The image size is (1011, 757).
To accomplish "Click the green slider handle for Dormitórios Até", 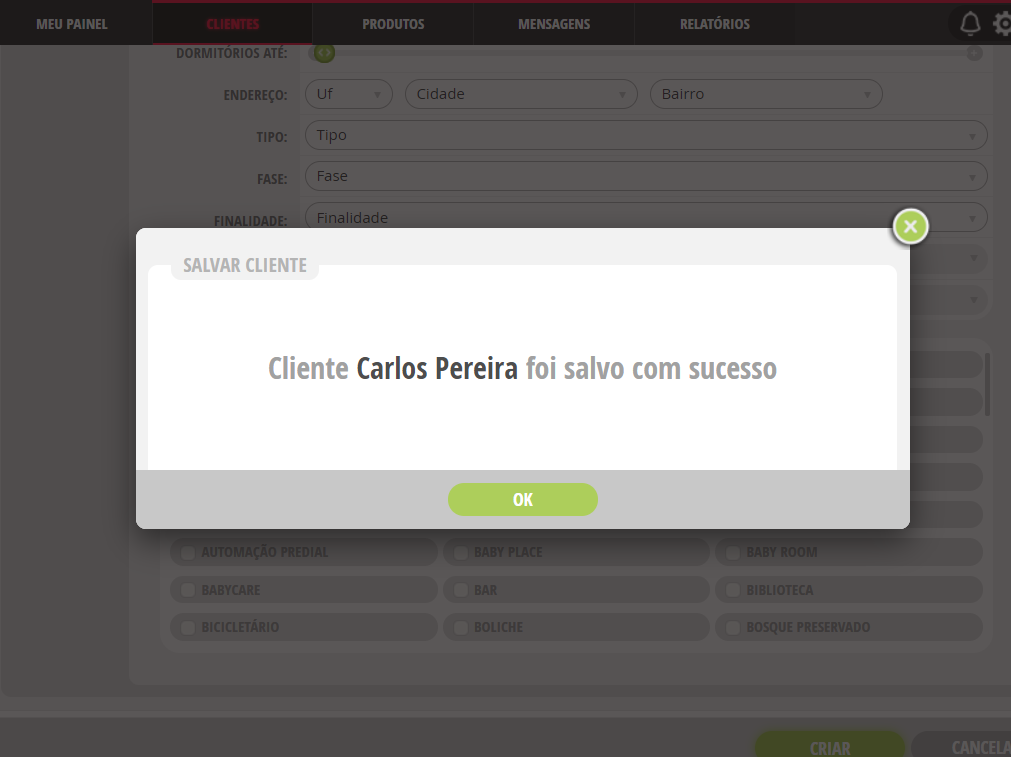I will click(324, 52).
